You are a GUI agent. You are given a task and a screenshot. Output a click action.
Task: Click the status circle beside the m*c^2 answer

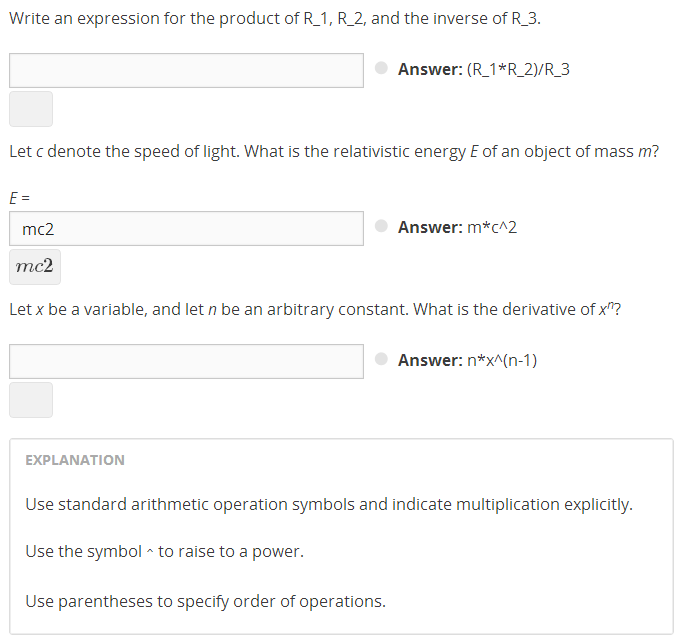(x=382, y=227)
